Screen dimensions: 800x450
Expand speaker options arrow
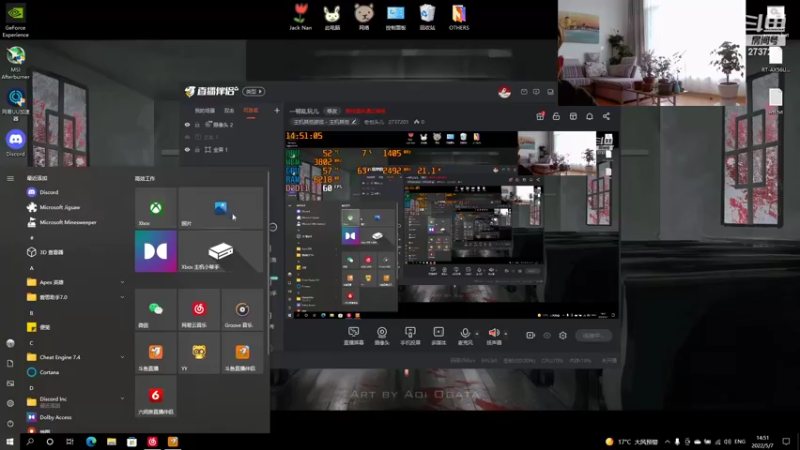[506, 334]
